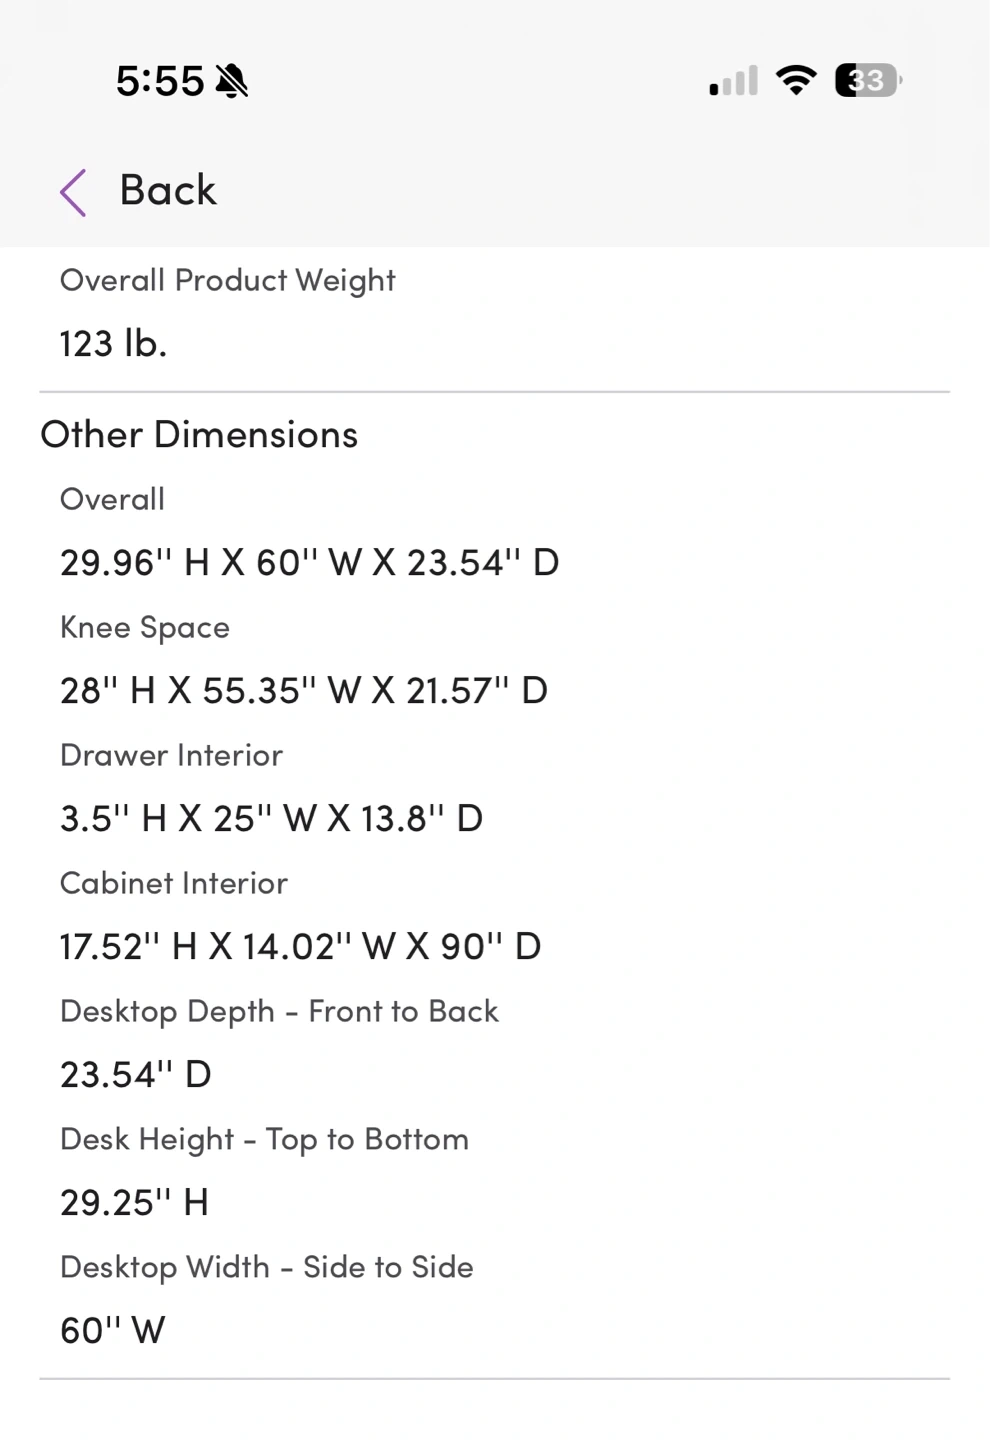
Task: Tap the Overall dimensions value 29.96'' H
Action: [x=310, y=563]
